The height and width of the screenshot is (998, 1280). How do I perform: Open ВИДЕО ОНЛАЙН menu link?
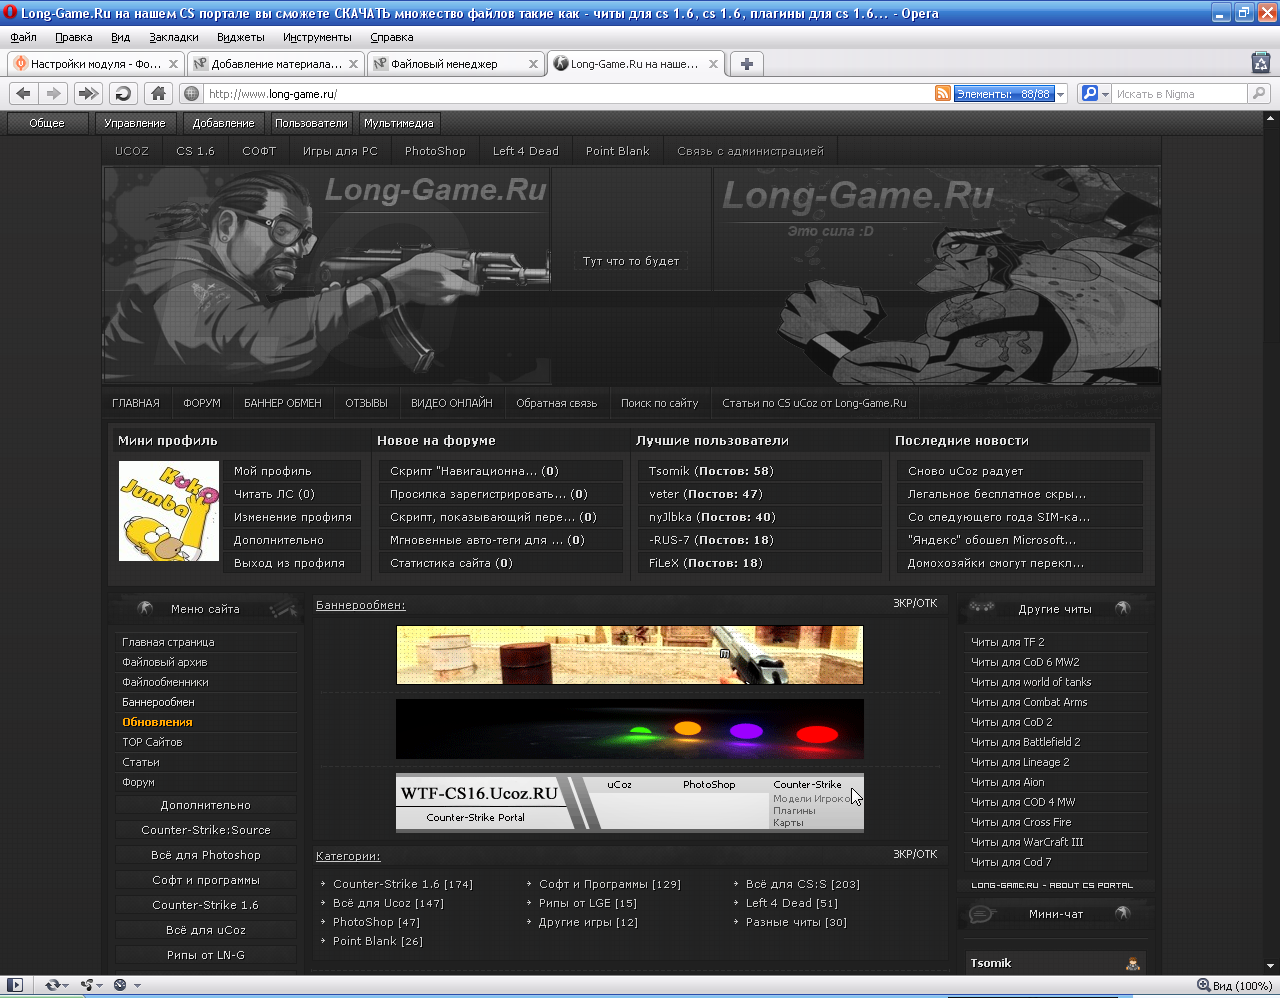[452, 403]
